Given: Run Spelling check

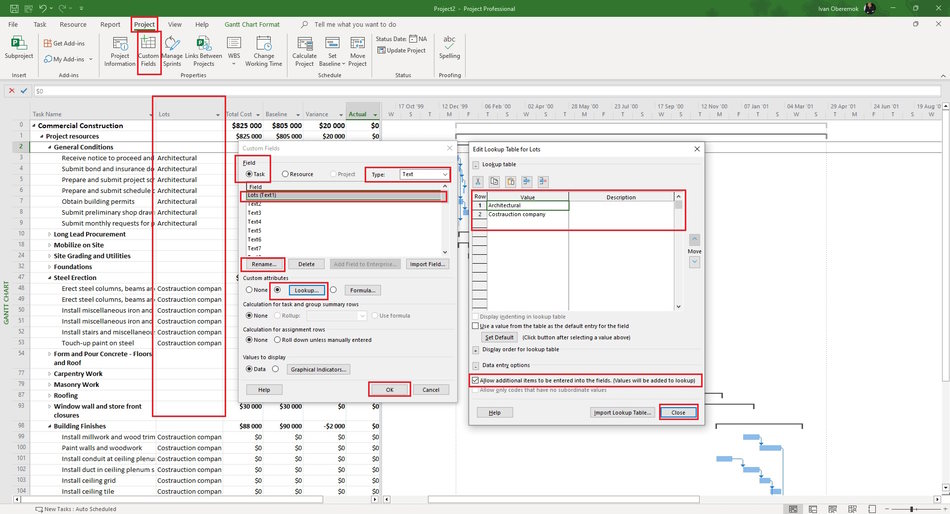Looking at the screenshot, I should 449,47.
